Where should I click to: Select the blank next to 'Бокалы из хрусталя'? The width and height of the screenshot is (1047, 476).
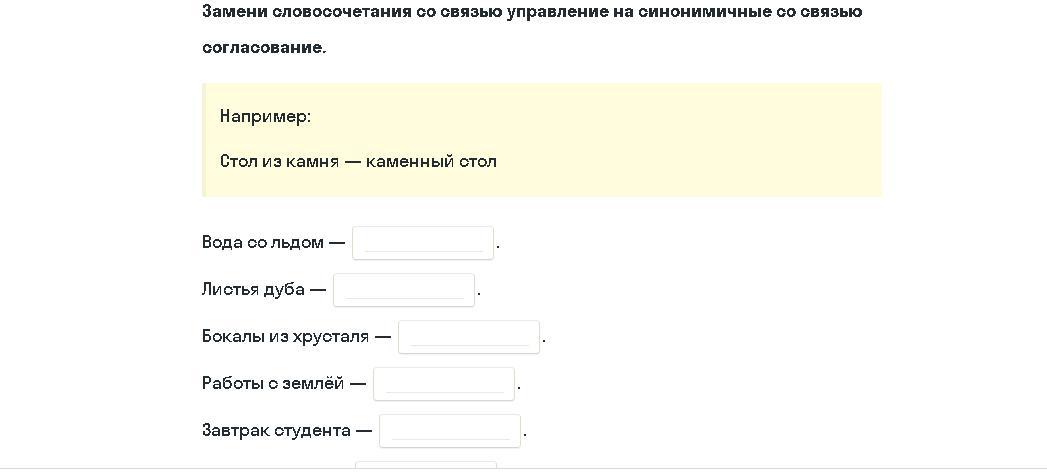tap(469, 337)
